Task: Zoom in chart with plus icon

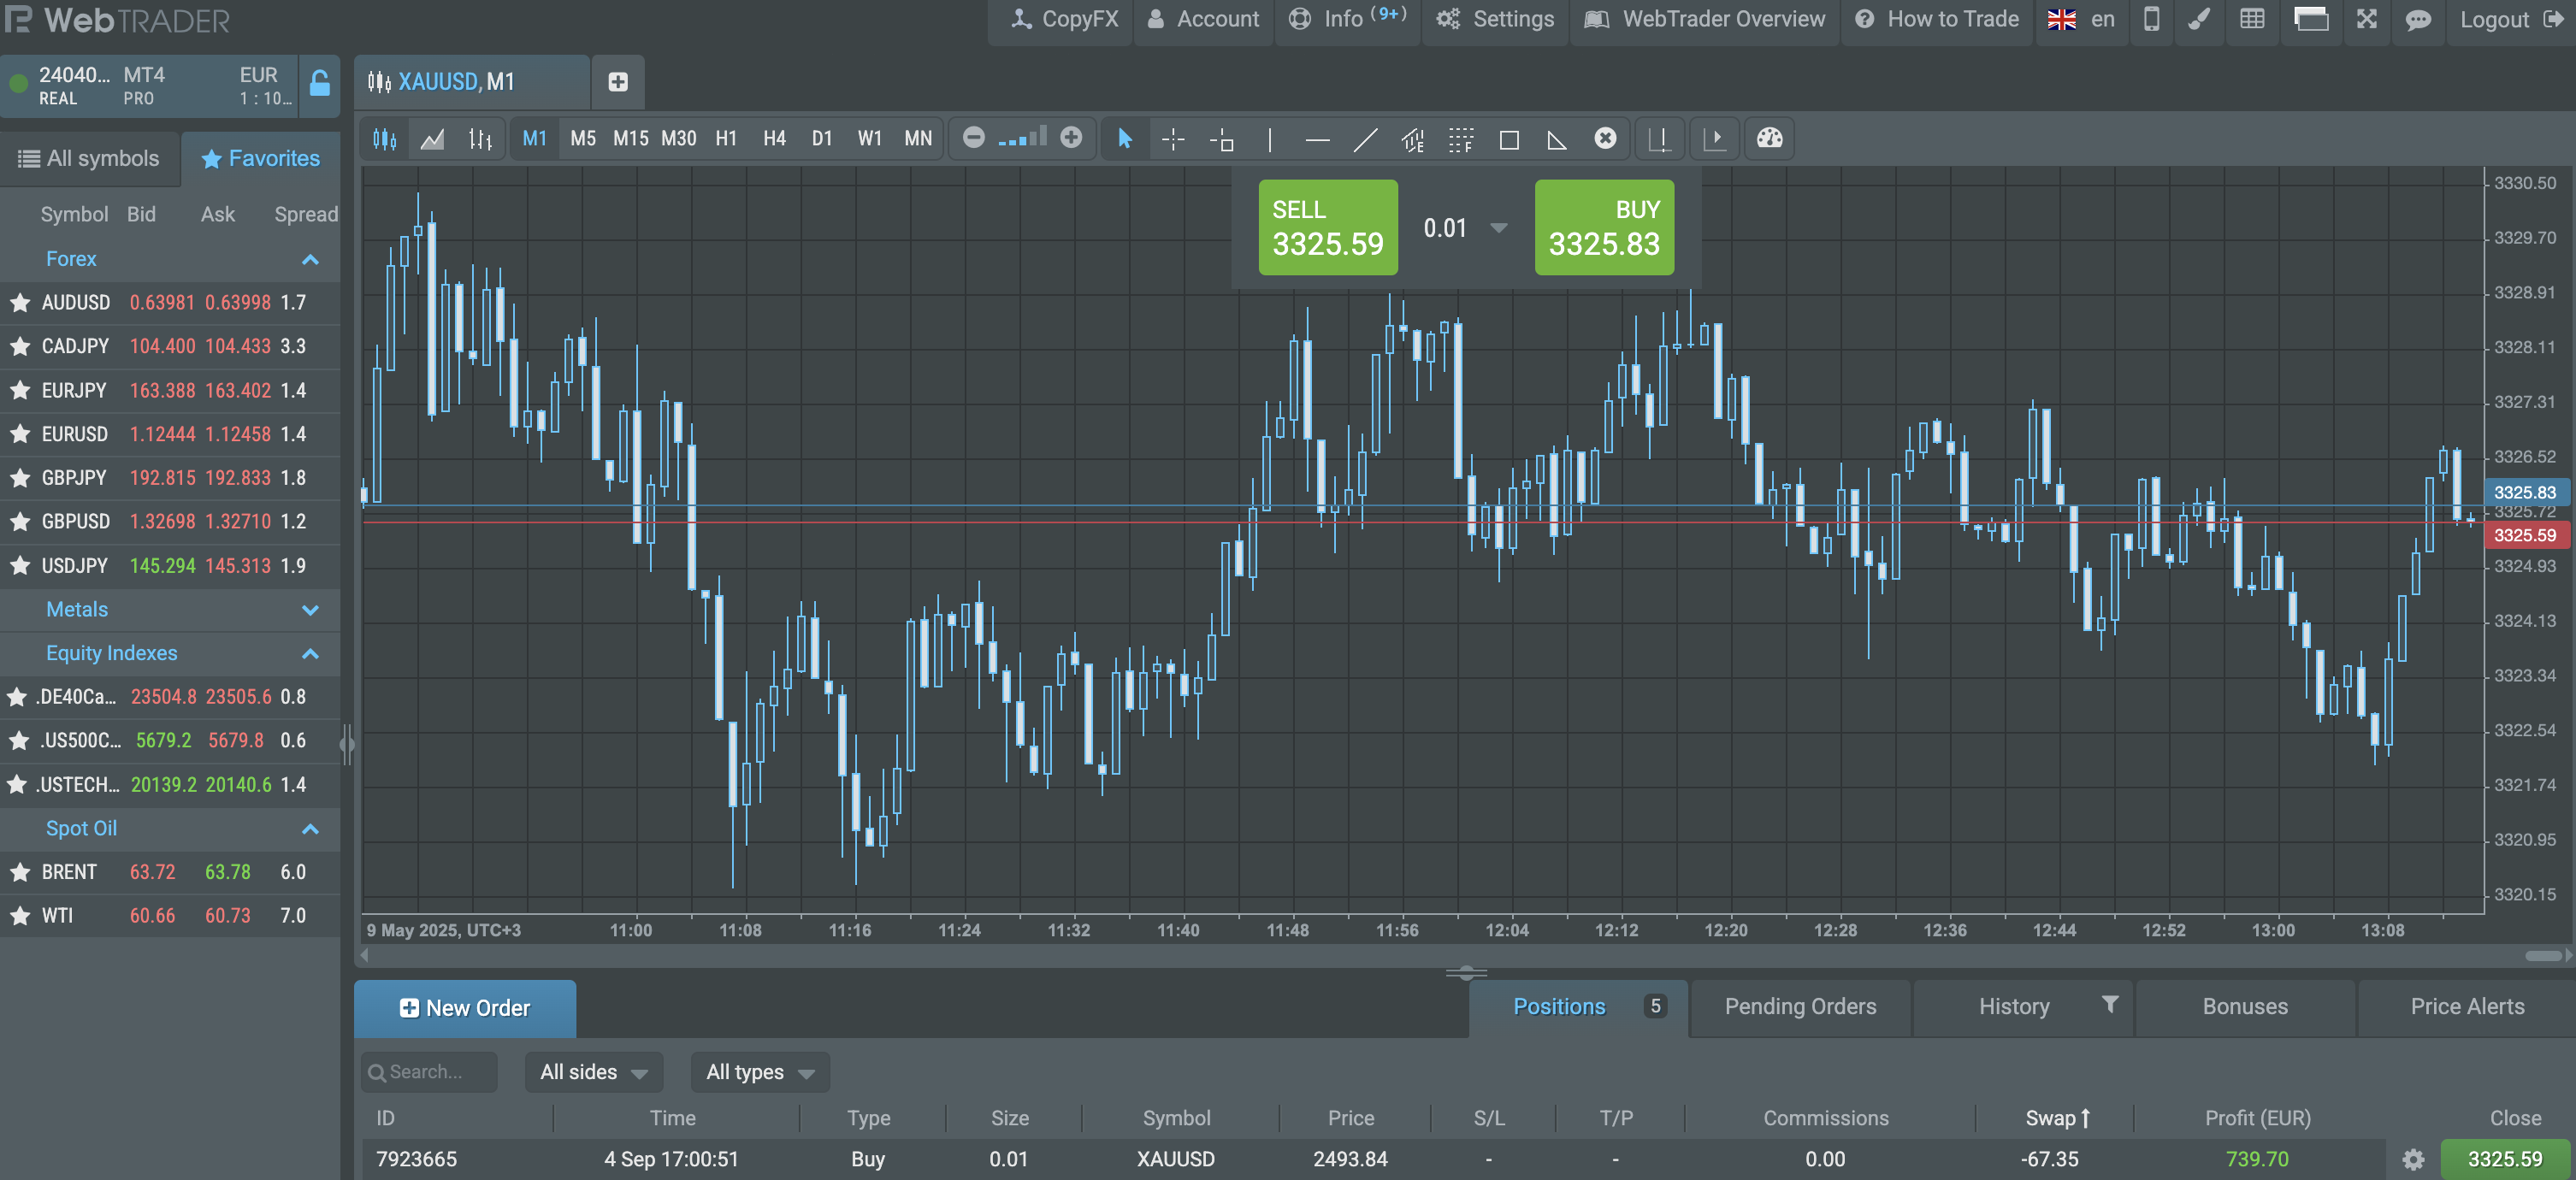Action: coord(1071,138)
